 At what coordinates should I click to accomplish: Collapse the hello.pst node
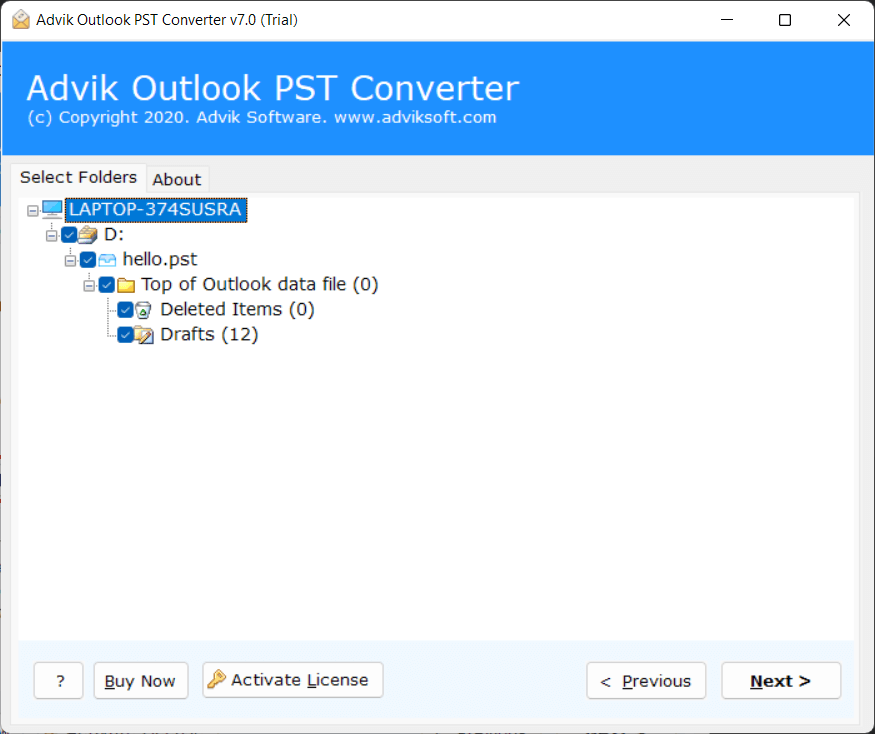[x=70, y=261]
